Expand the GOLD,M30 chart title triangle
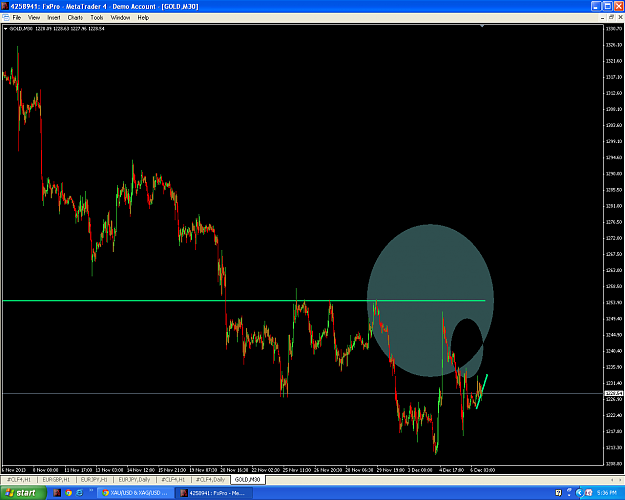 coord(5,29)
